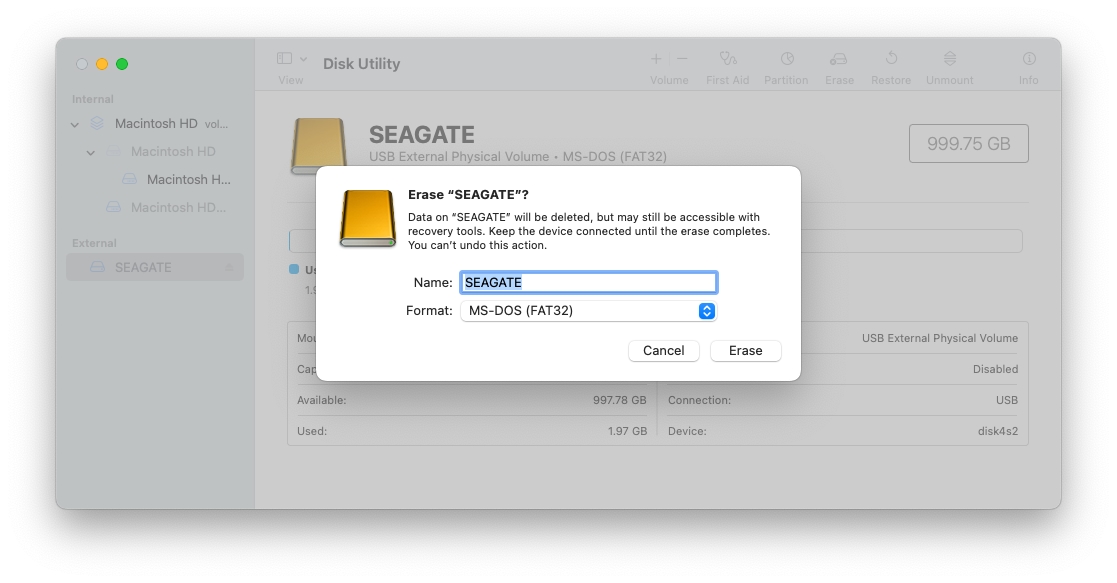This screenshot has height=583, width=1117.
Task: Click the "Disk Utility" window title
Action: pos(362,63)
